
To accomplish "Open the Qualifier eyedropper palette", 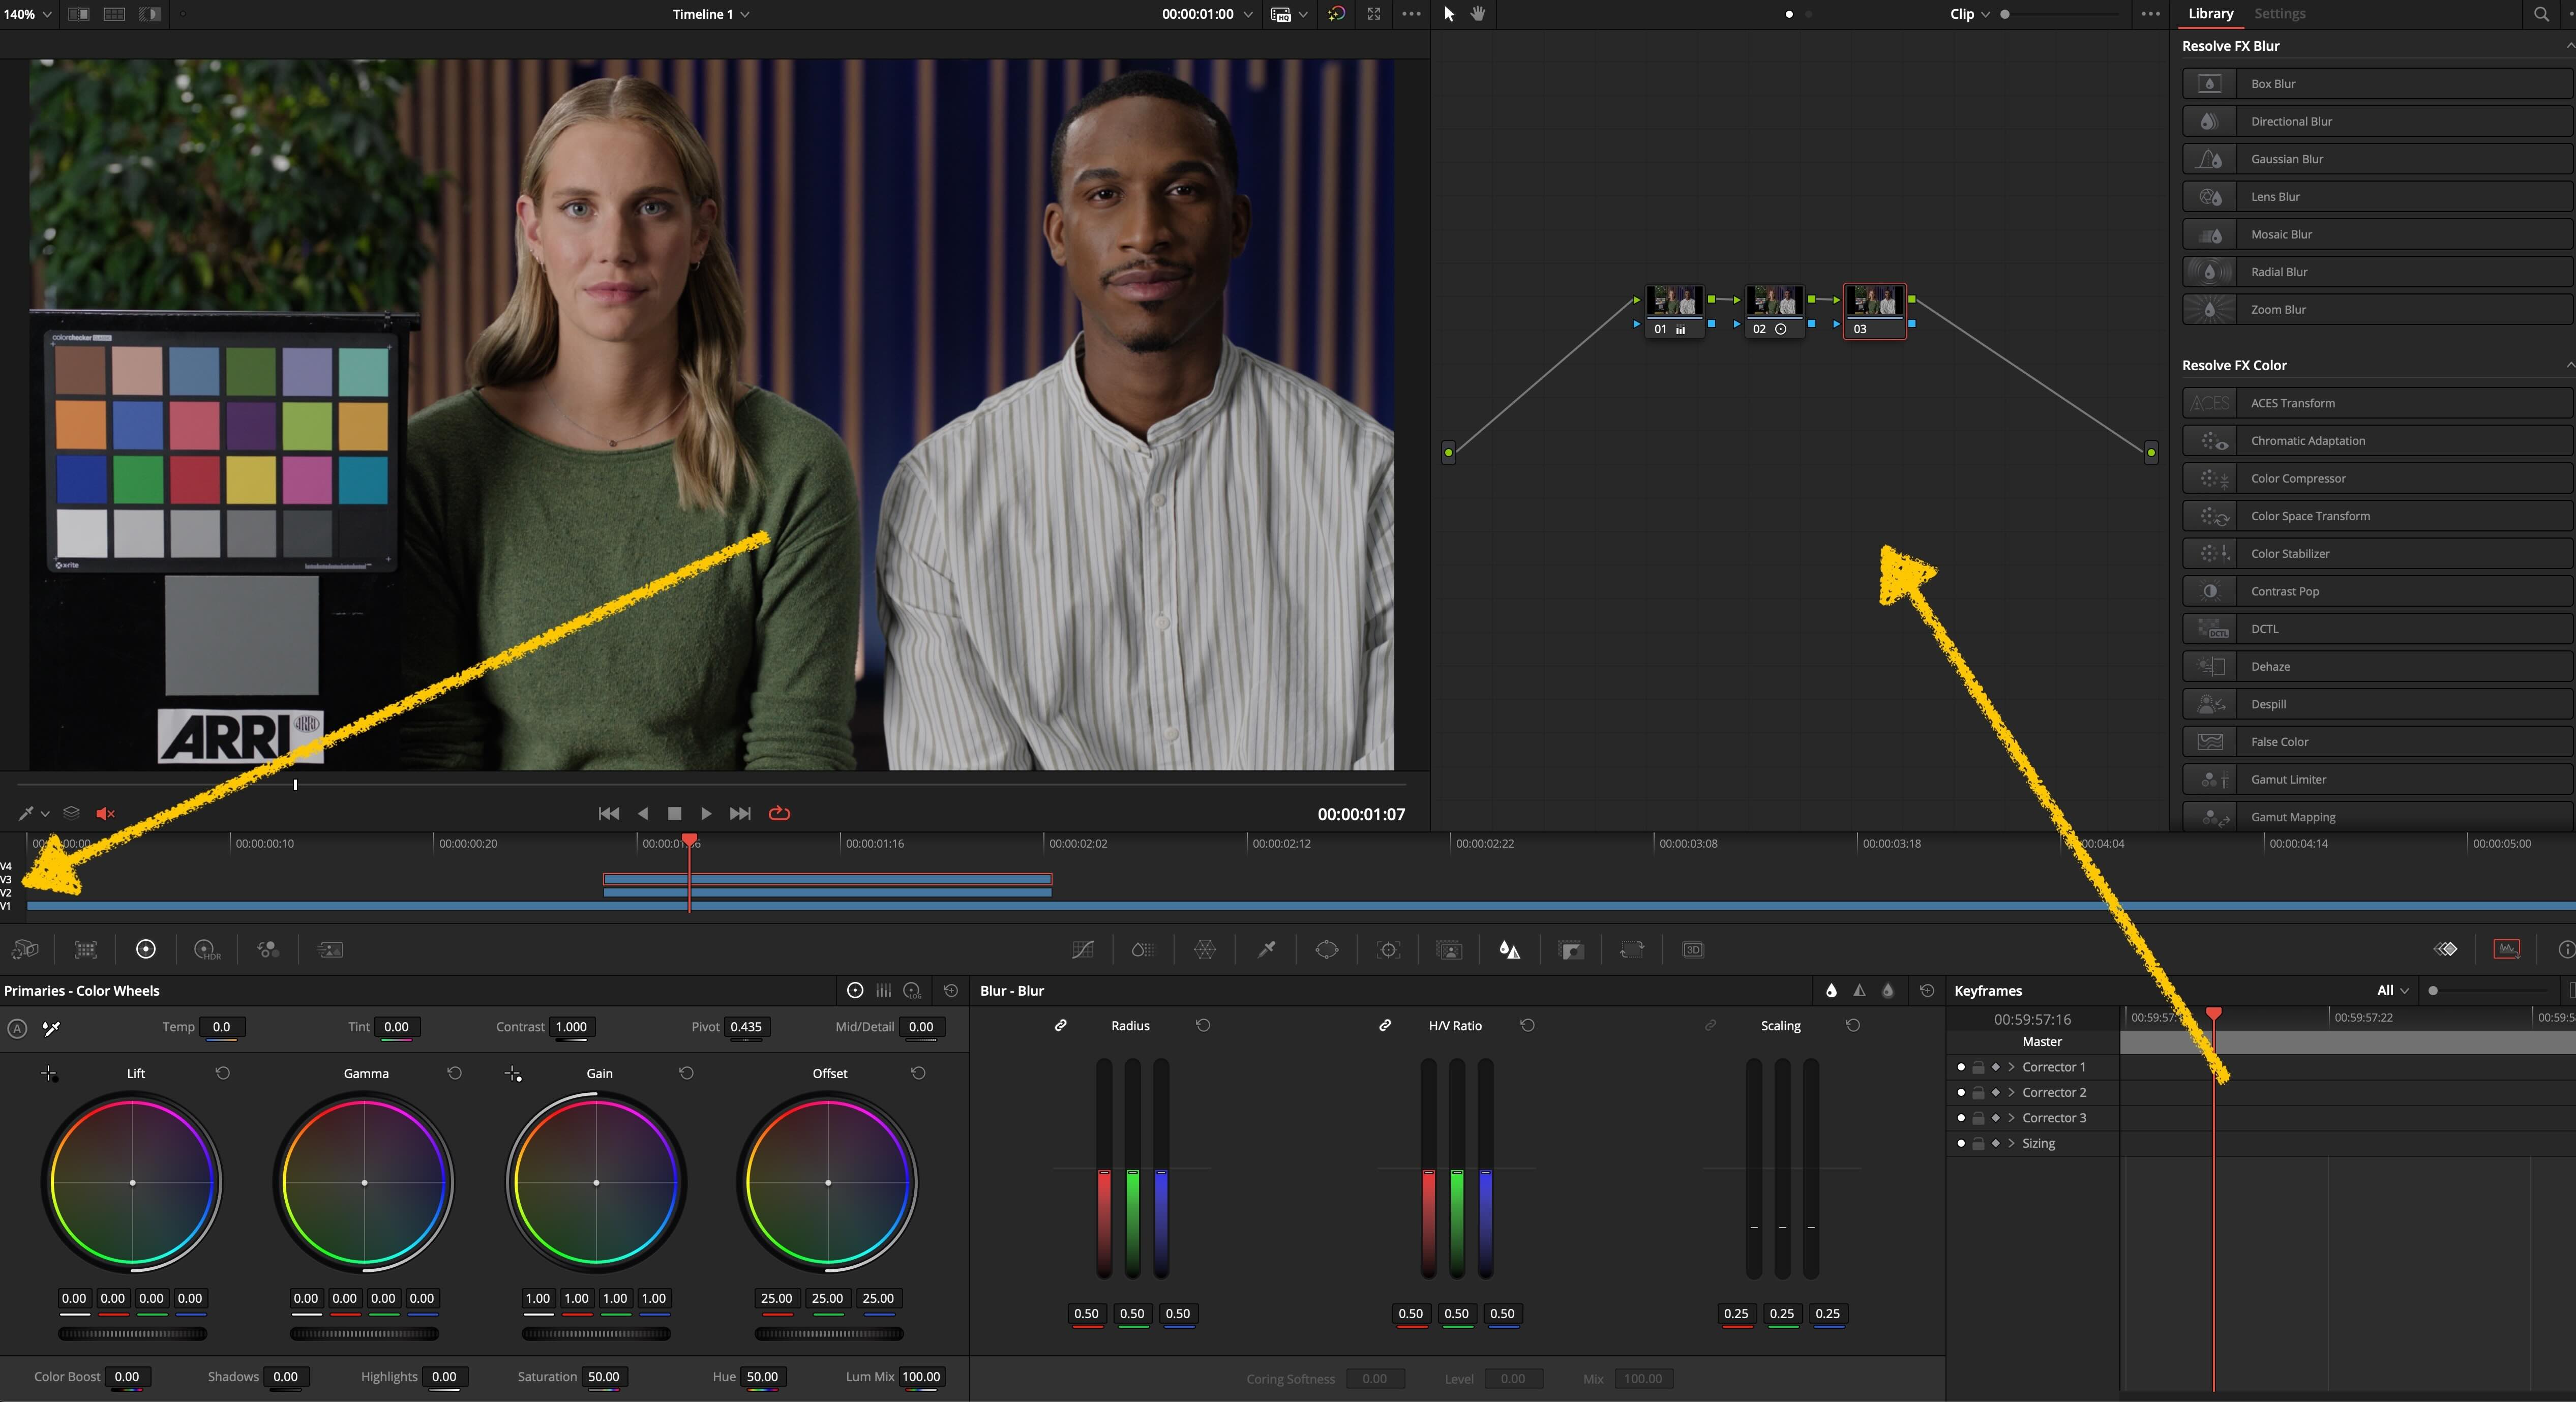I will click(x=1266, y=949).
